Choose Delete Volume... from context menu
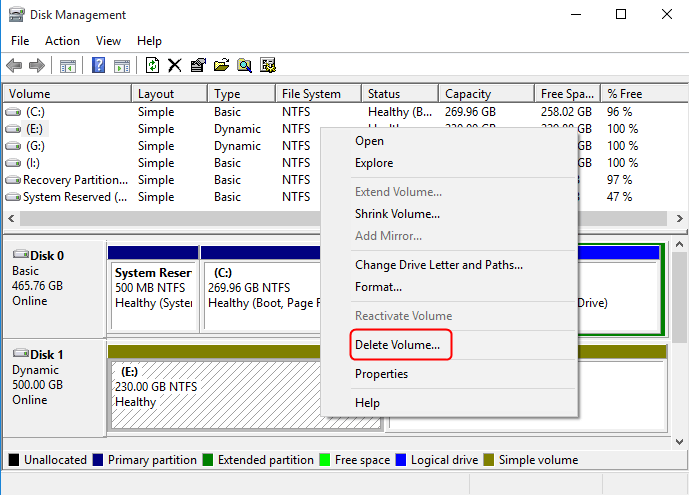This screenshot has height=495, width=689. [x=397, y=345]
